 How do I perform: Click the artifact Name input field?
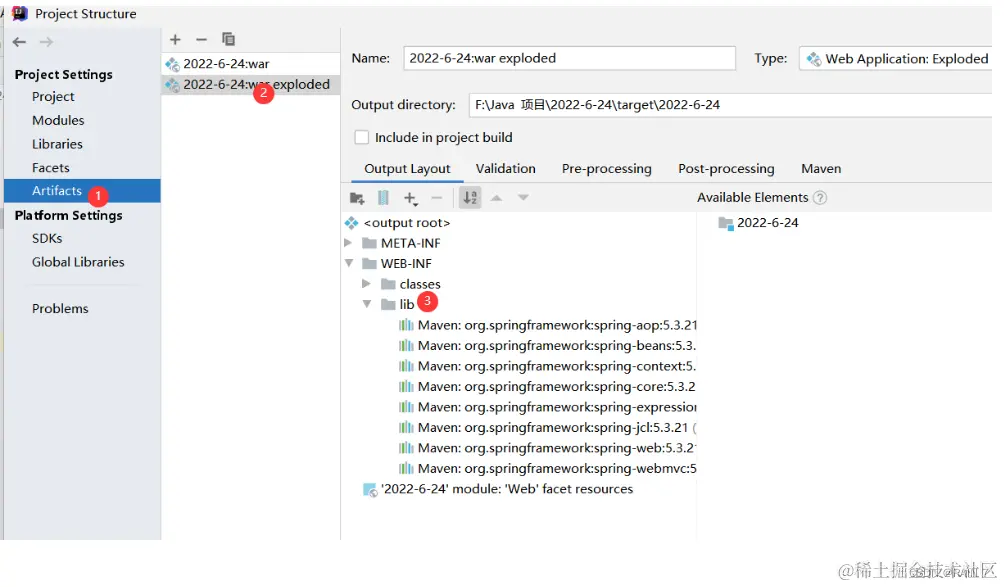point(569,58)
